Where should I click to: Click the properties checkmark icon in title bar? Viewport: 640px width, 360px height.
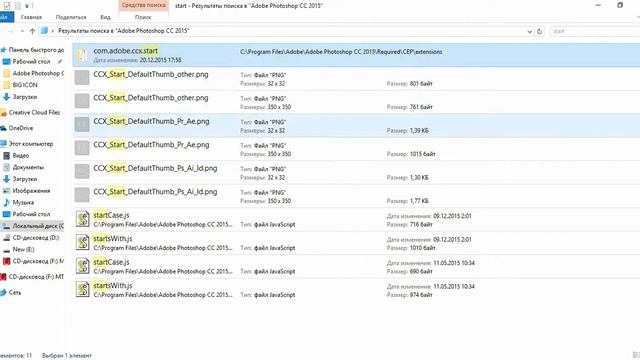pos(7,6)
